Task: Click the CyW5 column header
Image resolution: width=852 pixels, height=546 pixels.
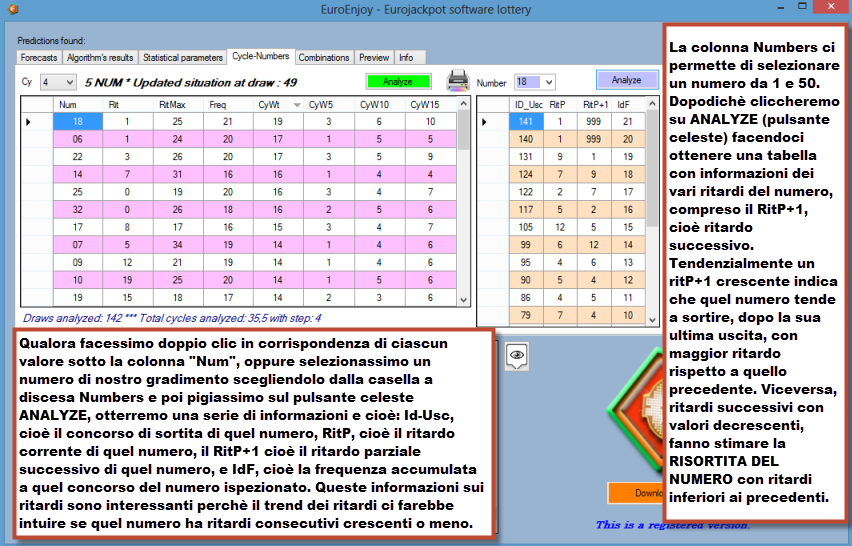Action: click(x=329, y=105)
